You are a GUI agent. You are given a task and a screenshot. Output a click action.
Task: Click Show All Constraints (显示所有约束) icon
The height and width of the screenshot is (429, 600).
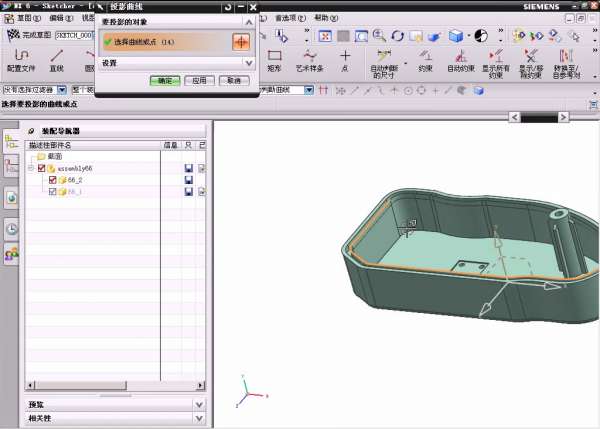(494, 59)
